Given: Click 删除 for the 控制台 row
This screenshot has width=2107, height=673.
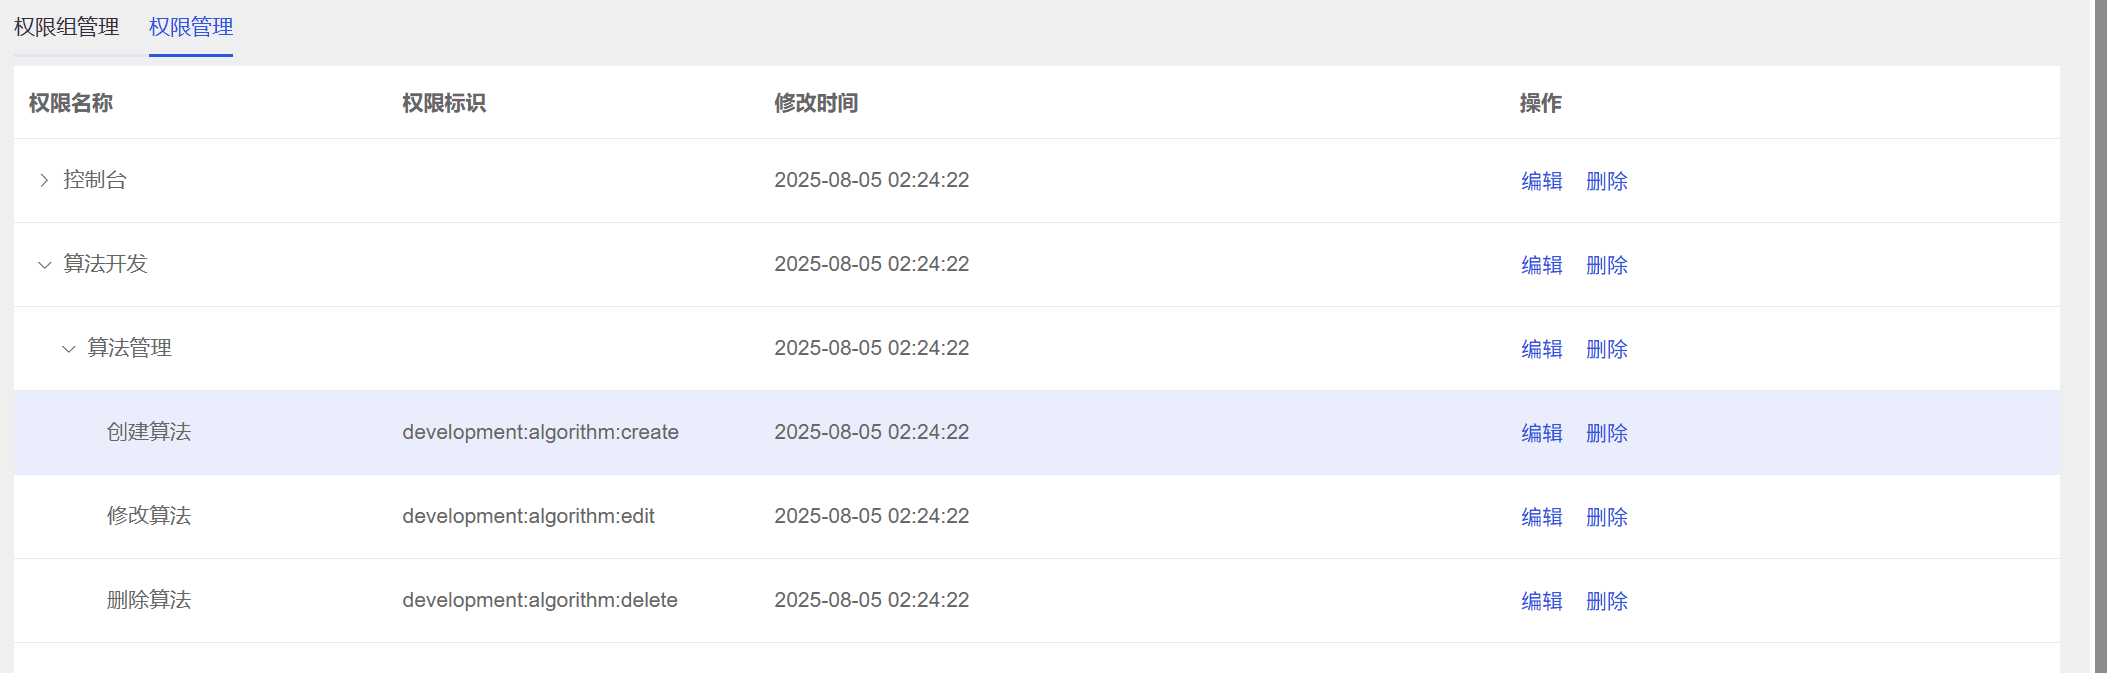Looking at the screenshot, I should (1606, 181).
